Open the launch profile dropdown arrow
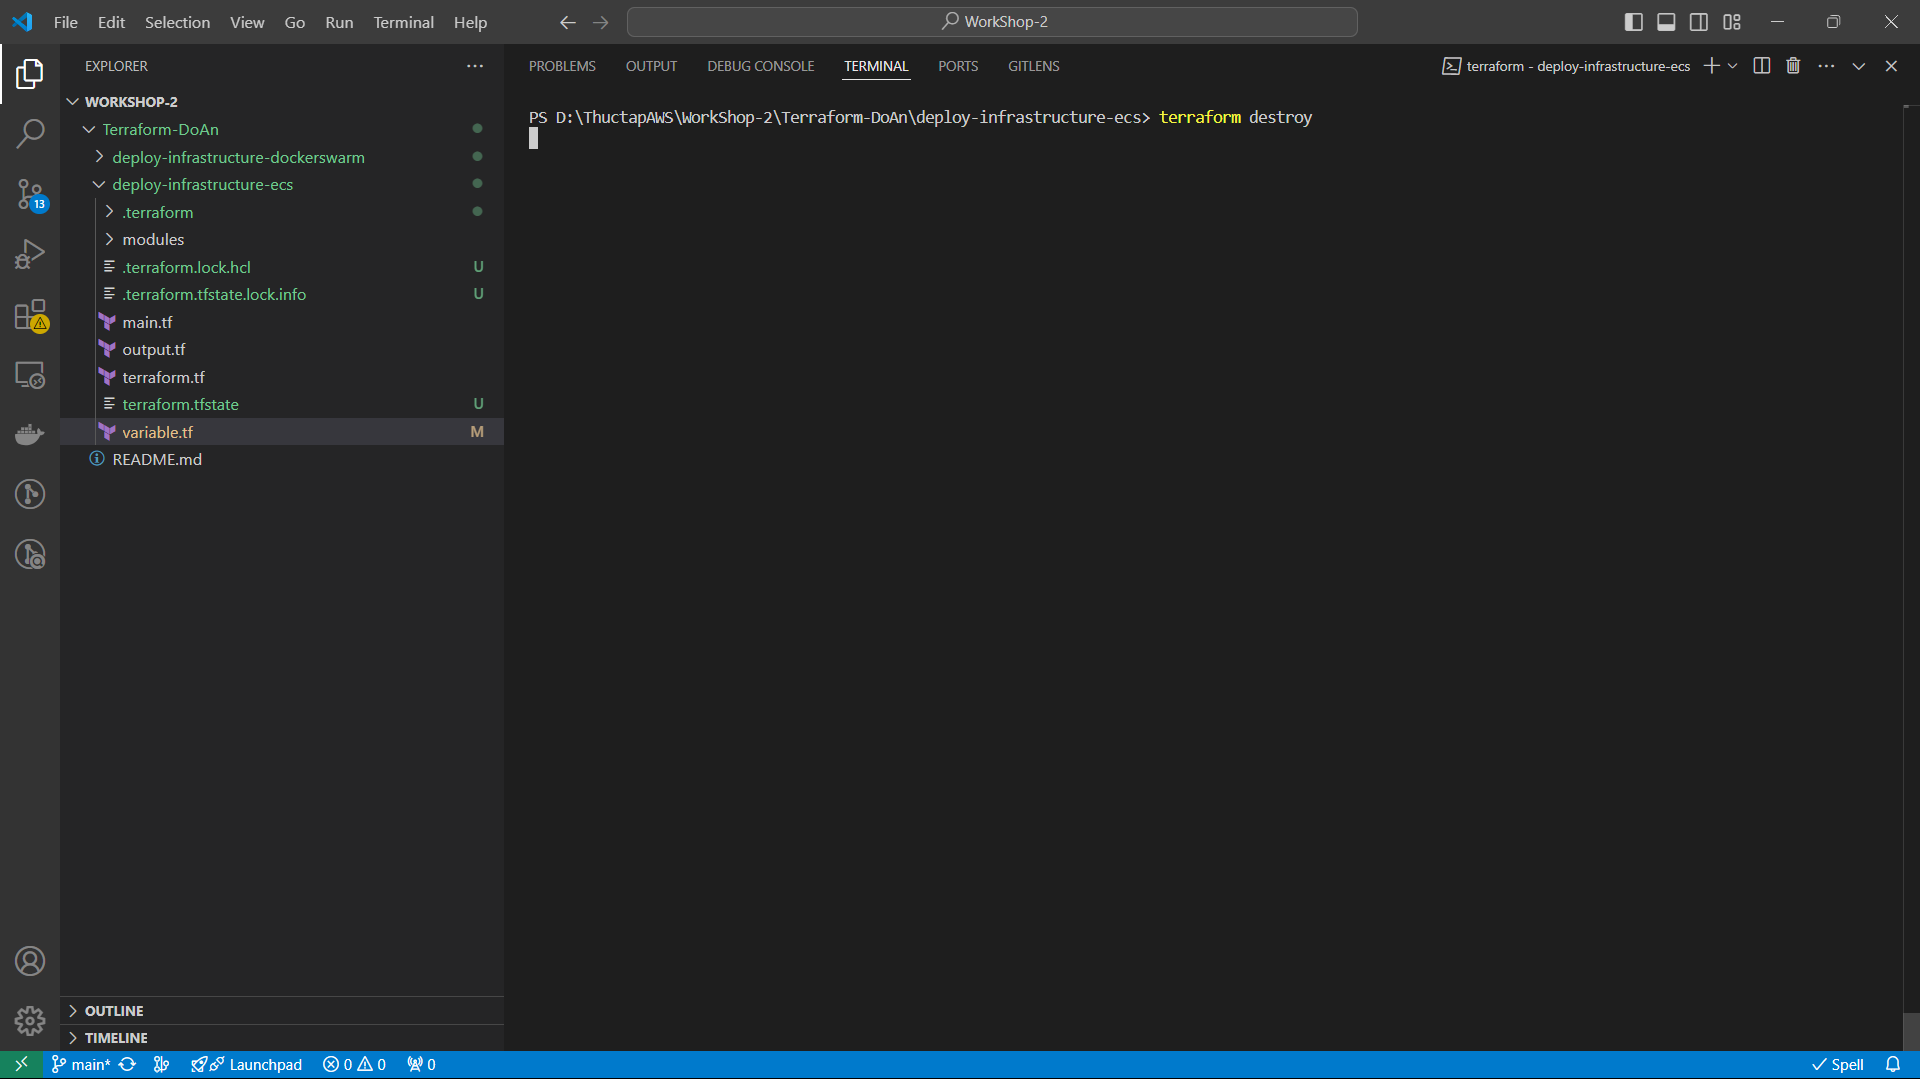The height and width of the screenshot is (1079, 1920). coord(1733,66)
